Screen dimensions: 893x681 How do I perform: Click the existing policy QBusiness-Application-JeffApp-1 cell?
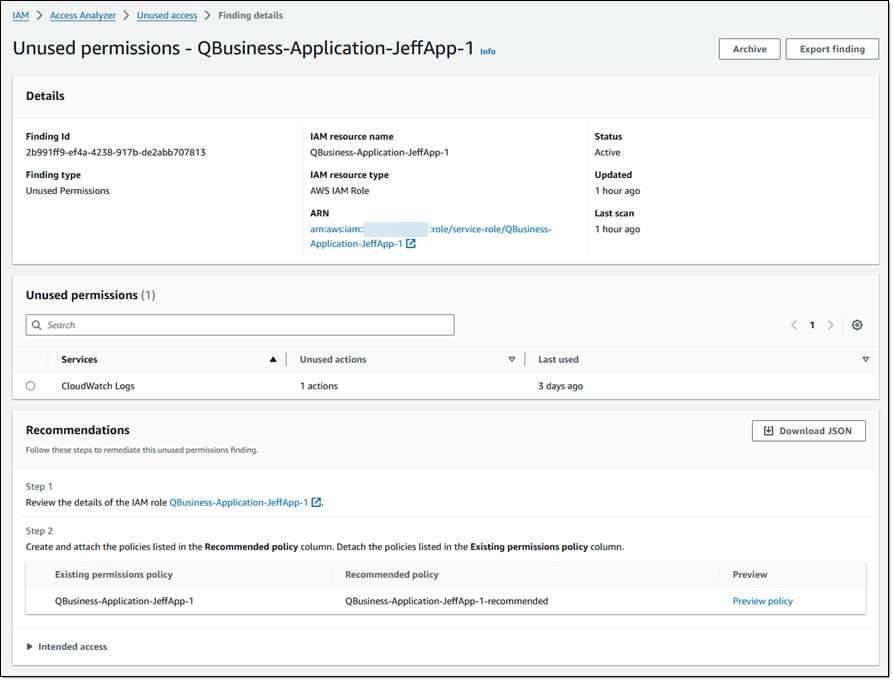click(124, 601)
